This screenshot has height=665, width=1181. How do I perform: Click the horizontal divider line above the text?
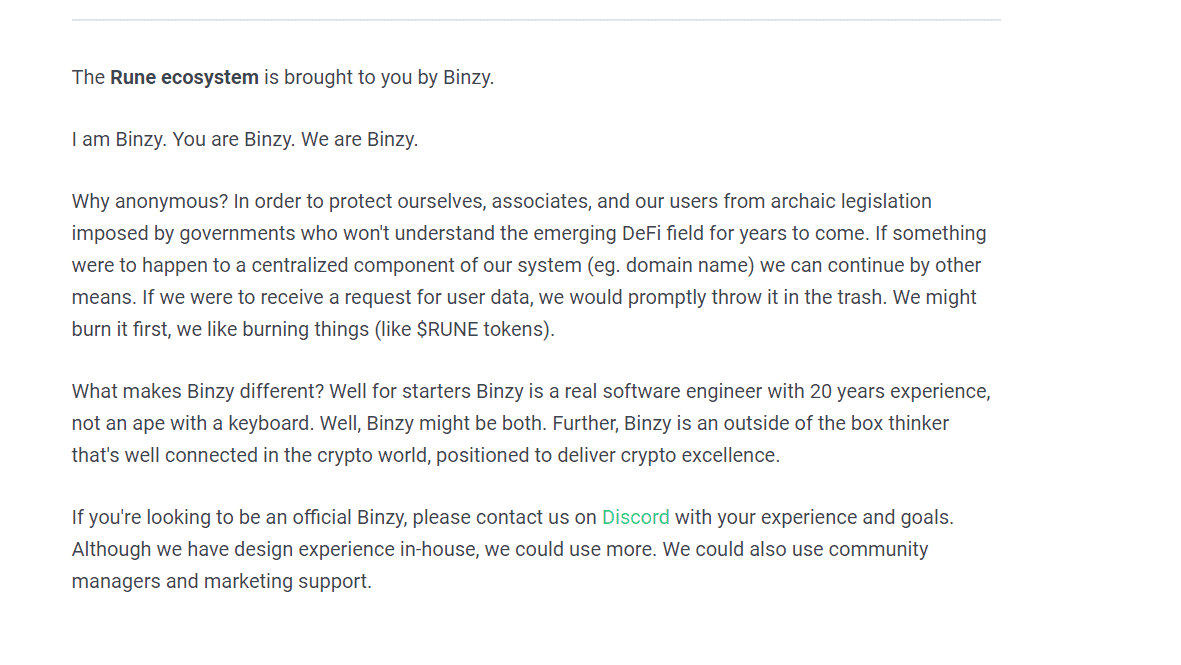point(536,20)
